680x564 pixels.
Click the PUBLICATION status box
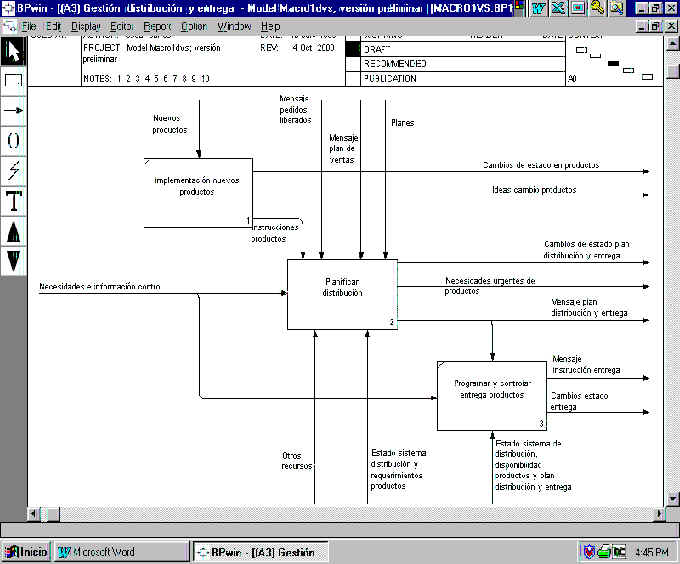(353, 78)
